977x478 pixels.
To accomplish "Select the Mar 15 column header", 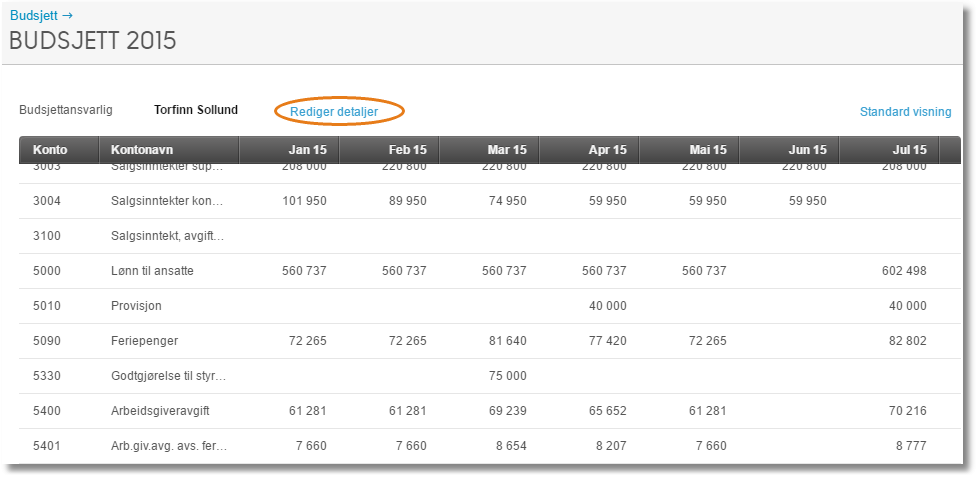I will [x=489, y=150].
